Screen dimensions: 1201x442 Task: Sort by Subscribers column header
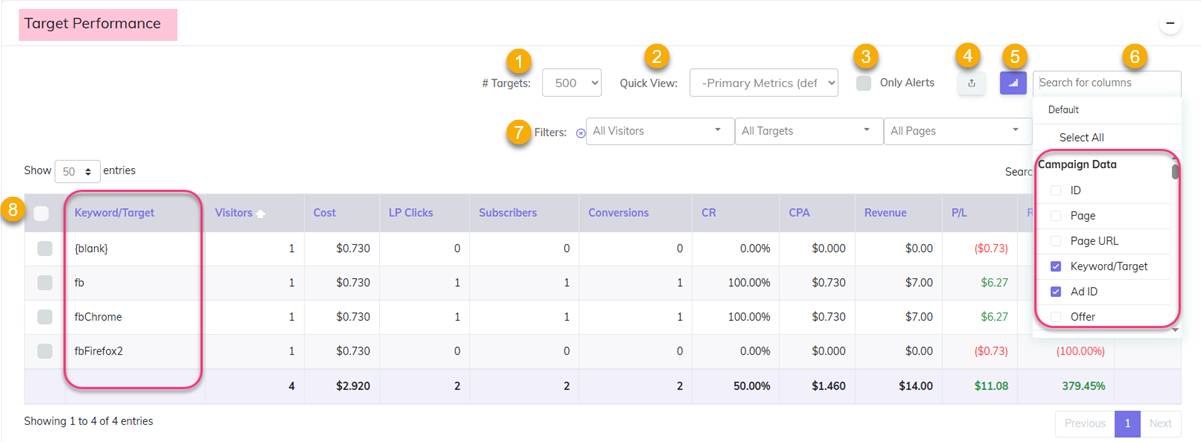tap(508, 213)
